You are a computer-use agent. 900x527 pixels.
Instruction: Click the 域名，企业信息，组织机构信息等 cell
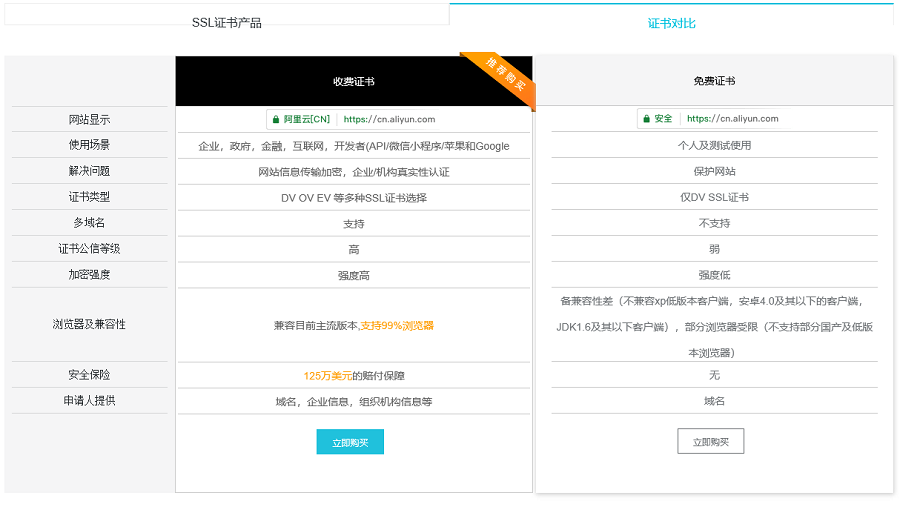pyautogui.click(x=354, y=402)
